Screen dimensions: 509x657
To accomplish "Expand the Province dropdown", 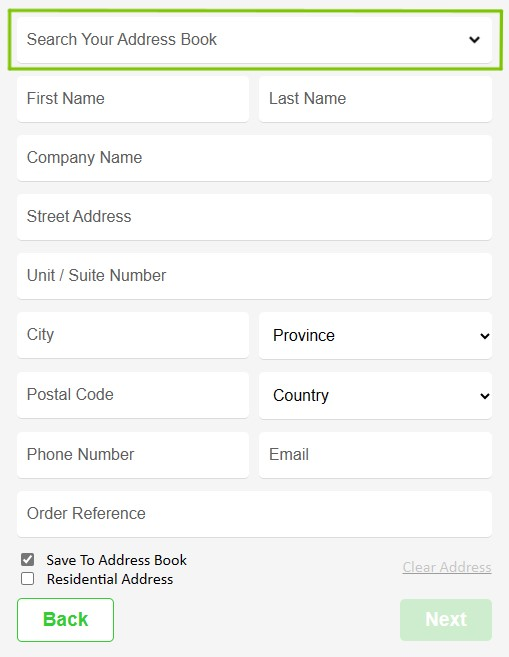I will click(x=375, y=335).
